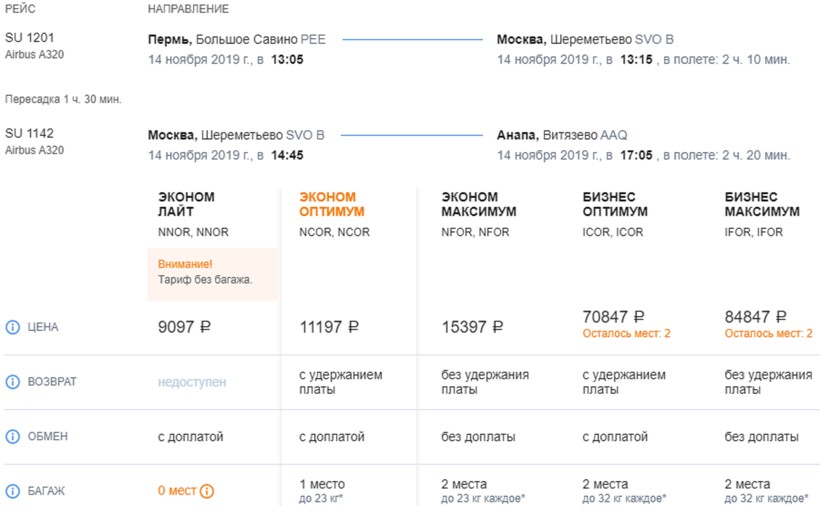The width and height of the screenshot is (820, 514).
Task: Click the info icon beside ОБМЕН
Action: click(13, 437)
